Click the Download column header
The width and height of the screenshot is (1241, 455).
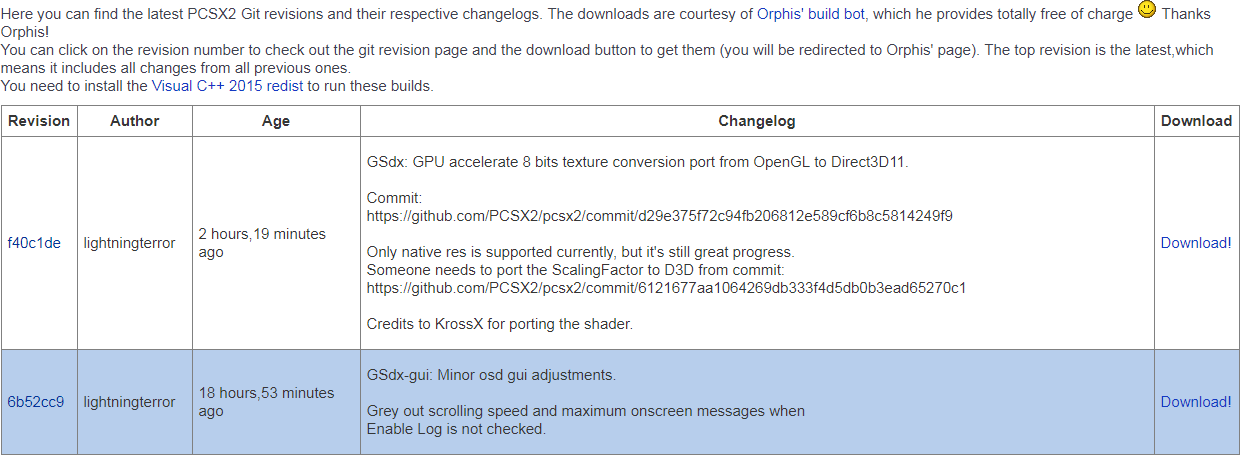[x=1196, y=121]
